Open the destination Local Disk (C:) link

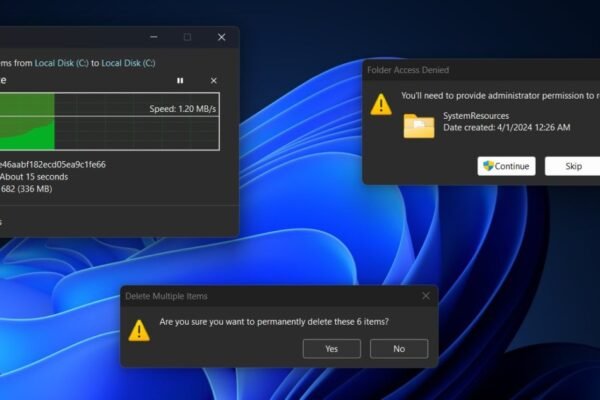(x=133, y=63)
